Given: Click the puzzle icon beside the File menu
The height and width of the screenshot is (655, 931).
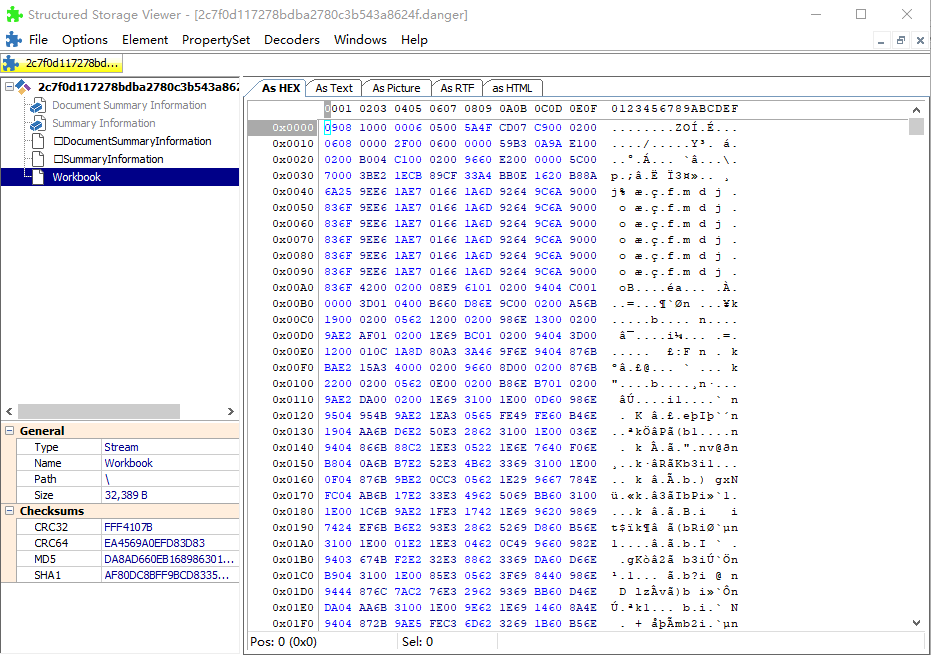Looking at the screenshot, I should click(x=13, y=40).
